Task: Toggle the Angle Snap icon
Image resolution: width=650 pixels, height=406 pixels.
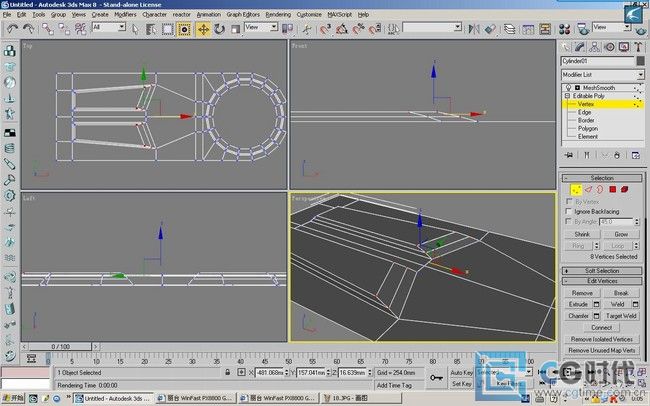Action: pos(342,29)
